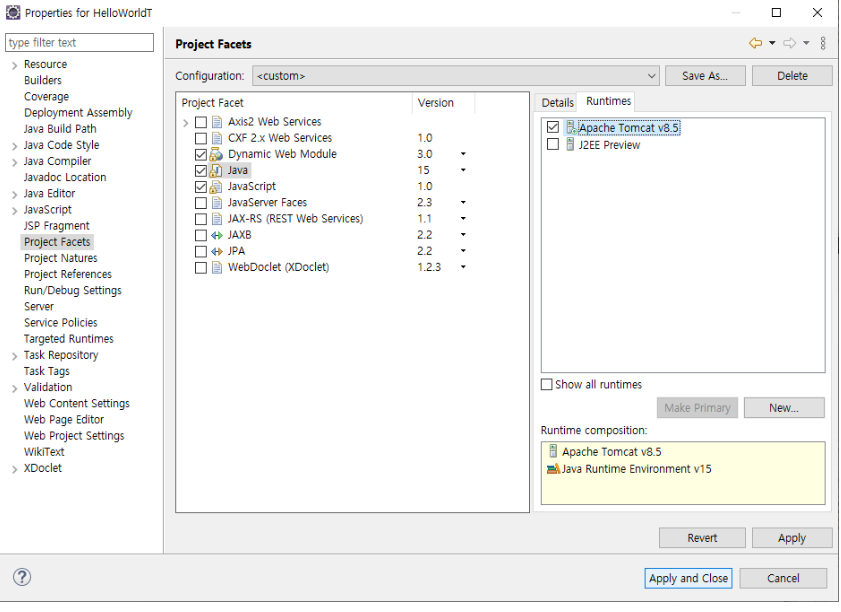
Task: Open back history dropdown arrow
Action: click(772, 43)
